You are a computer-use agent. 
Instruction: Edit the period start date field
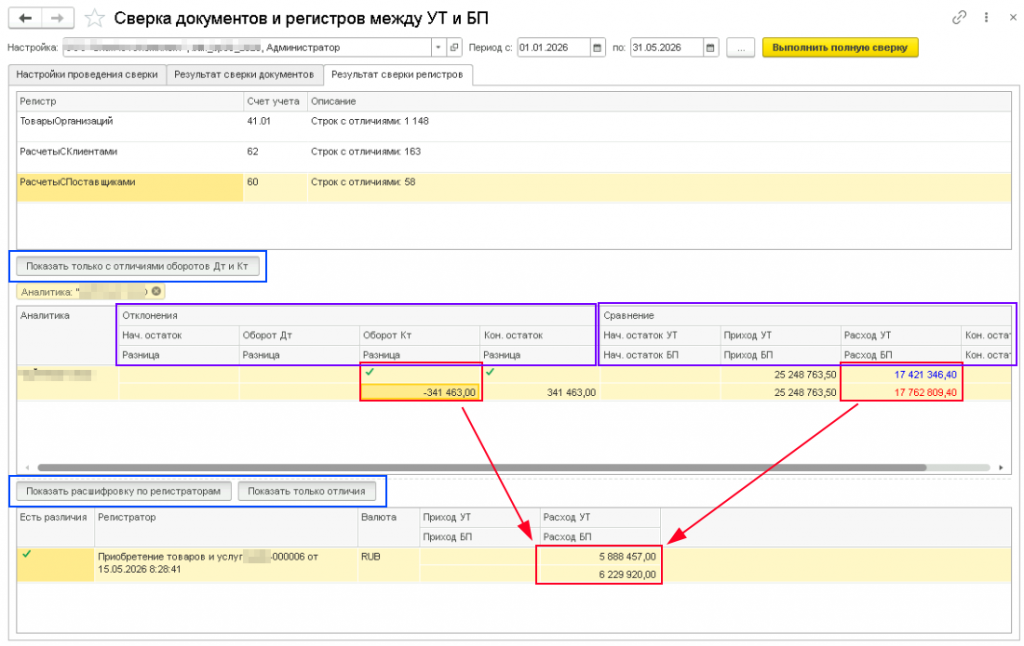(554, 48)
